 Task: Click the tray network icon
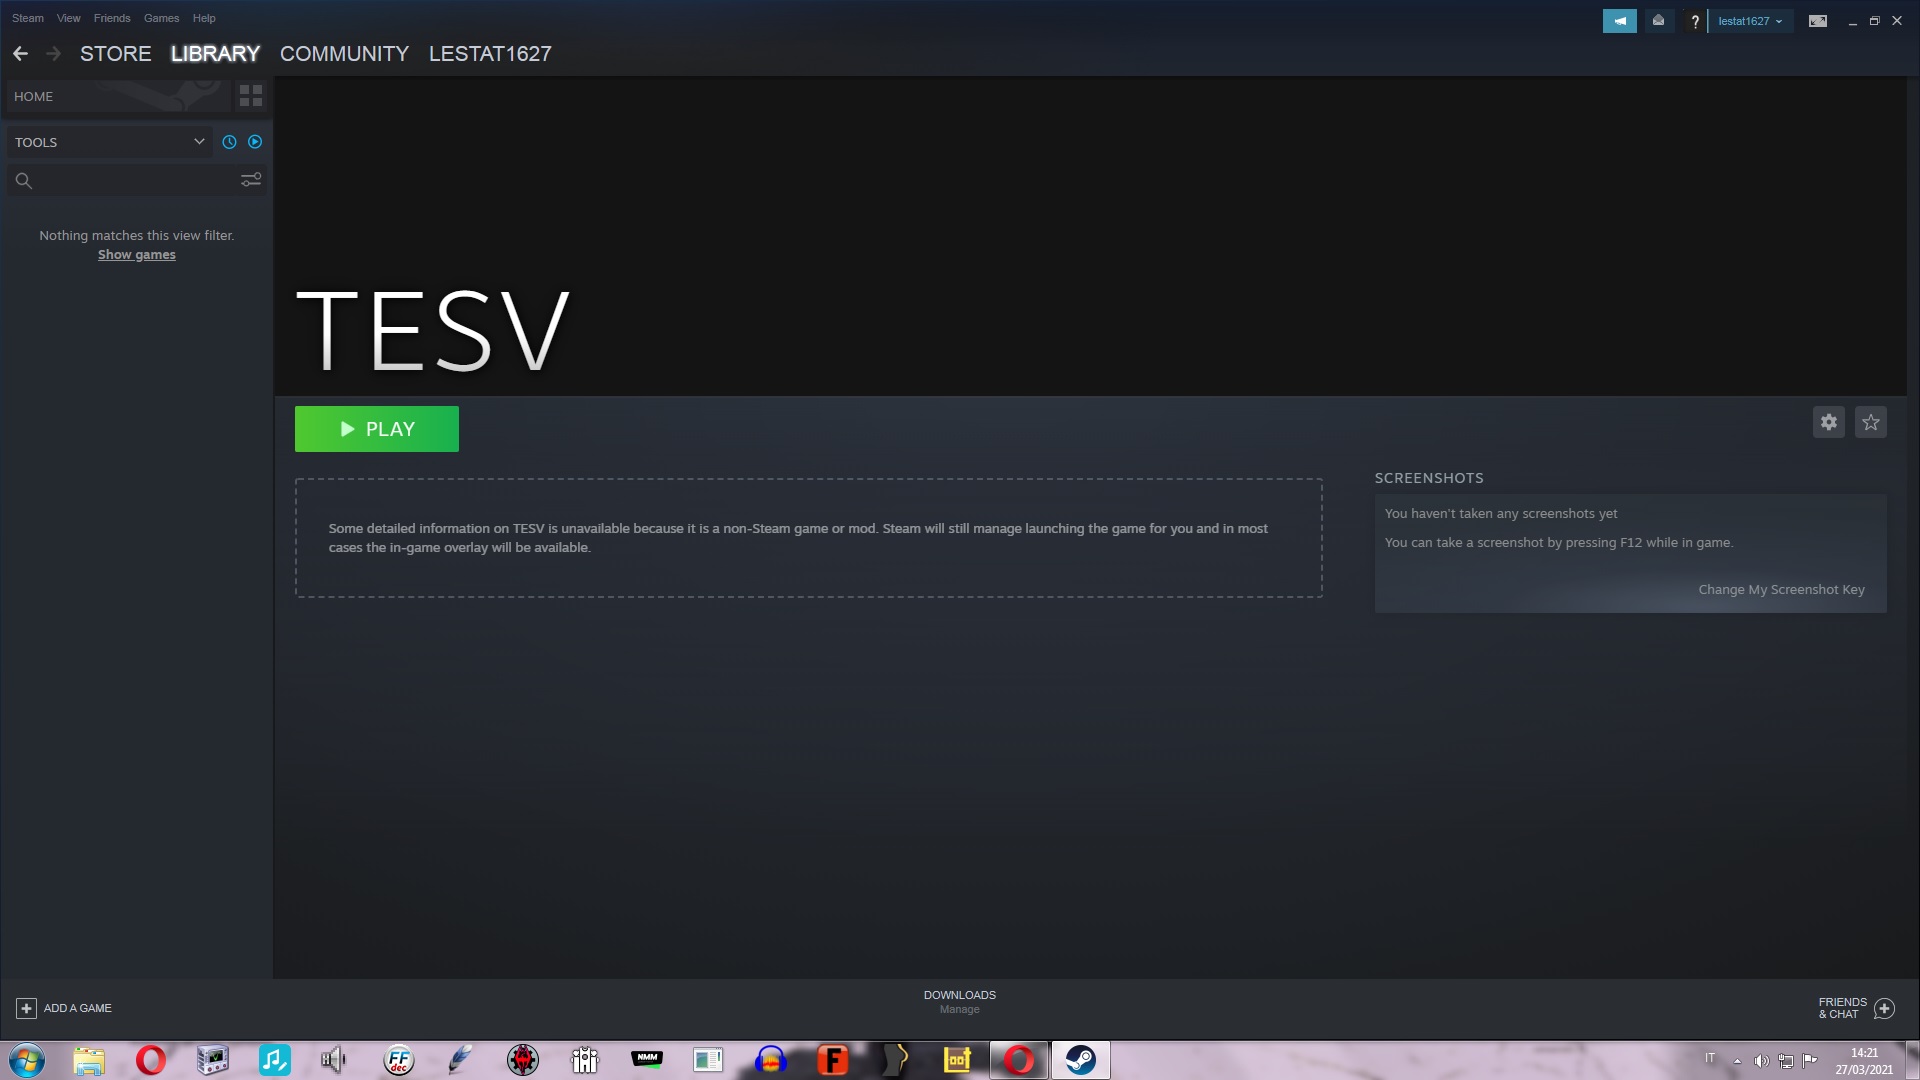coord(1785,1061)
